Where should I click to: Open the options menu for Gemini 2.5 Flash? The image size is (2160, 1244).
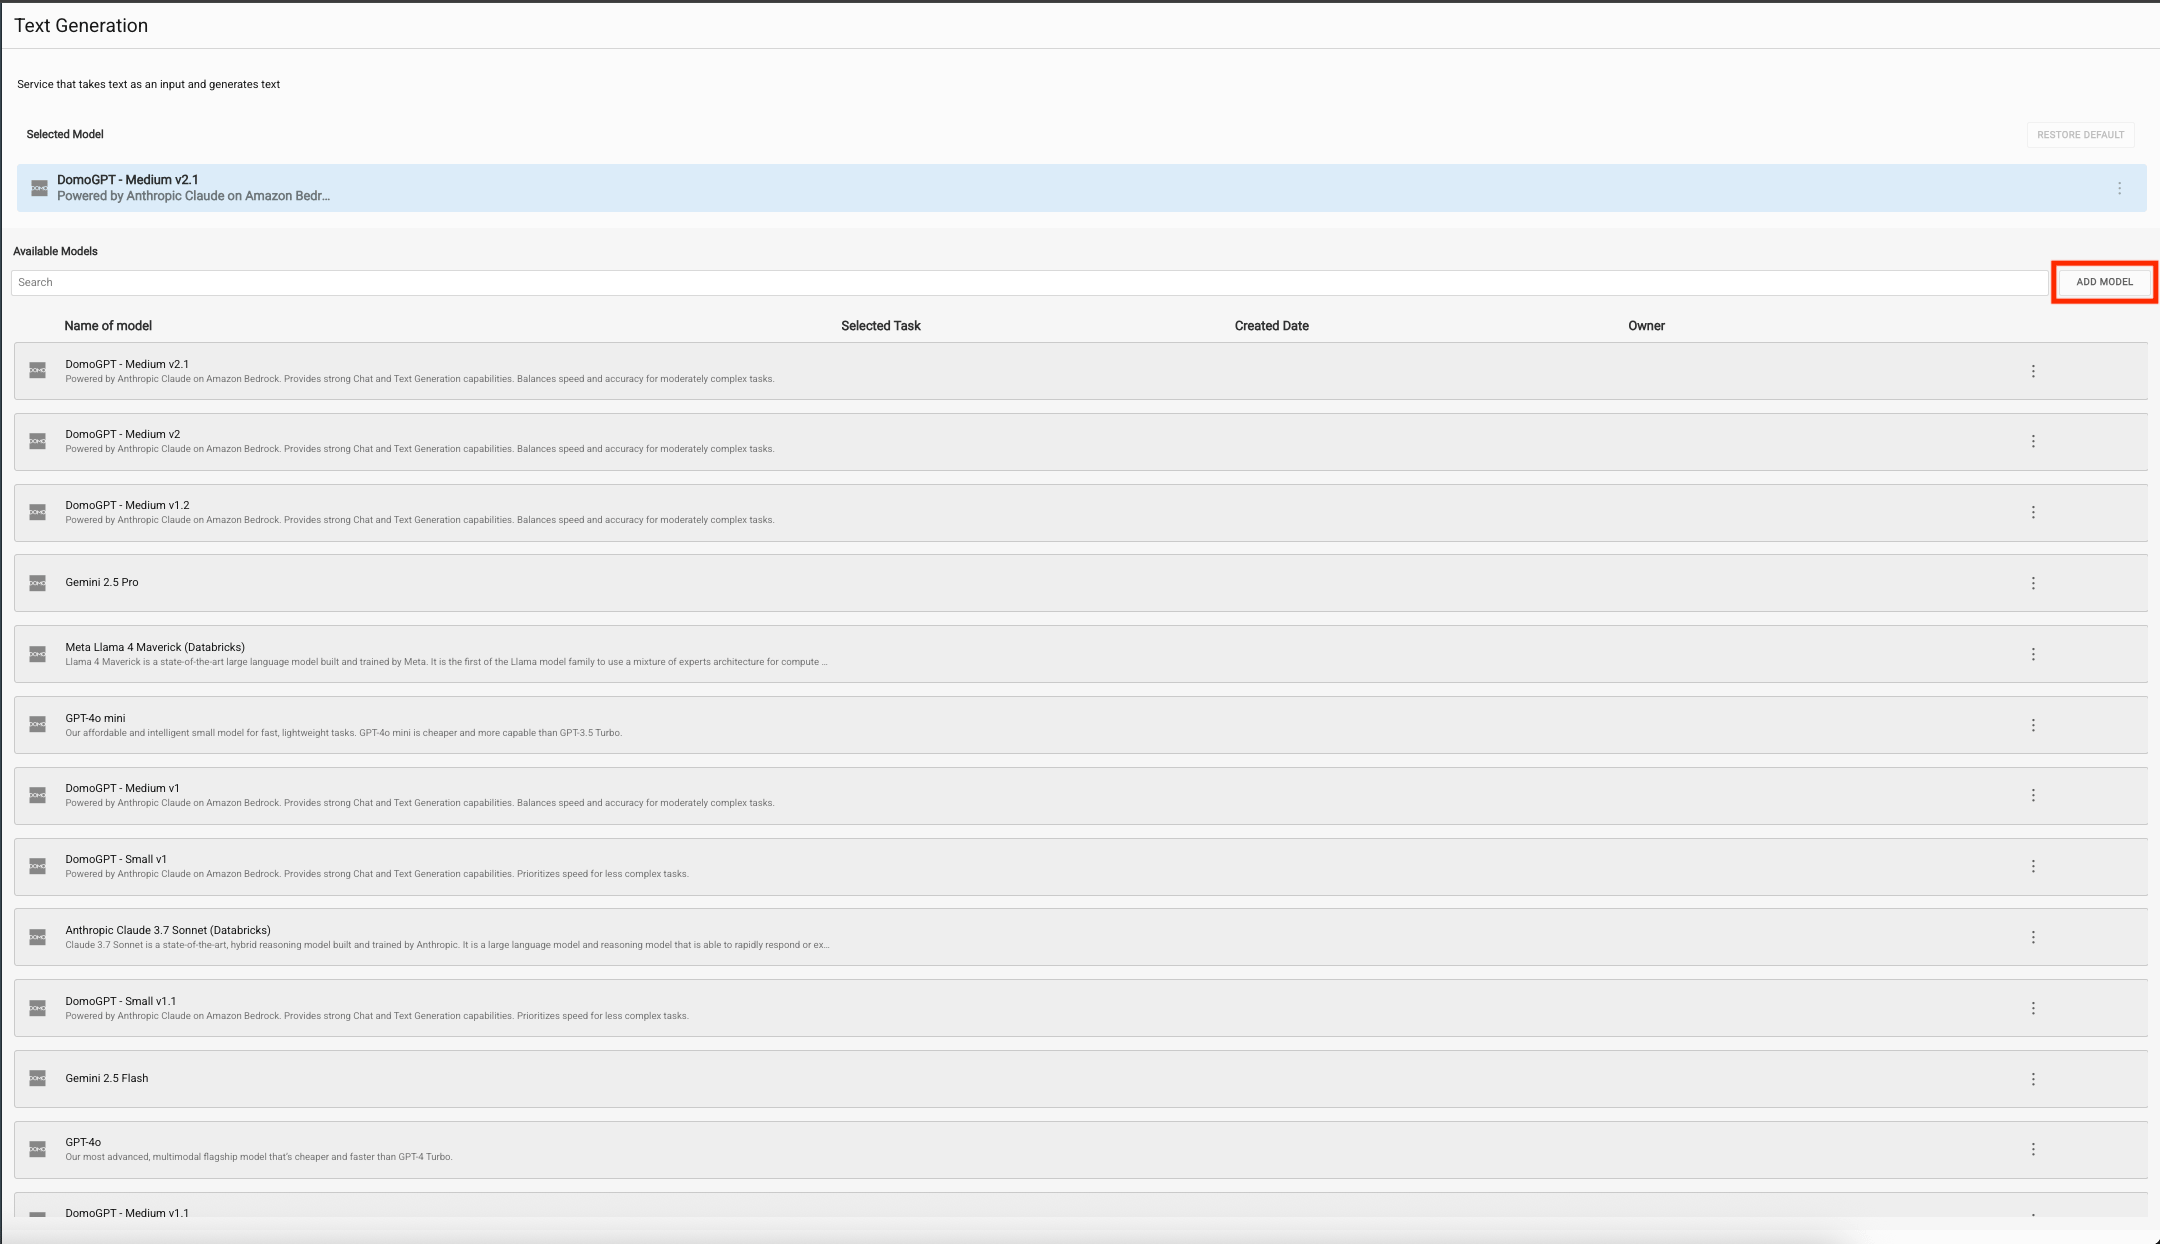pyautogui.click(x=2033, y=1079)
